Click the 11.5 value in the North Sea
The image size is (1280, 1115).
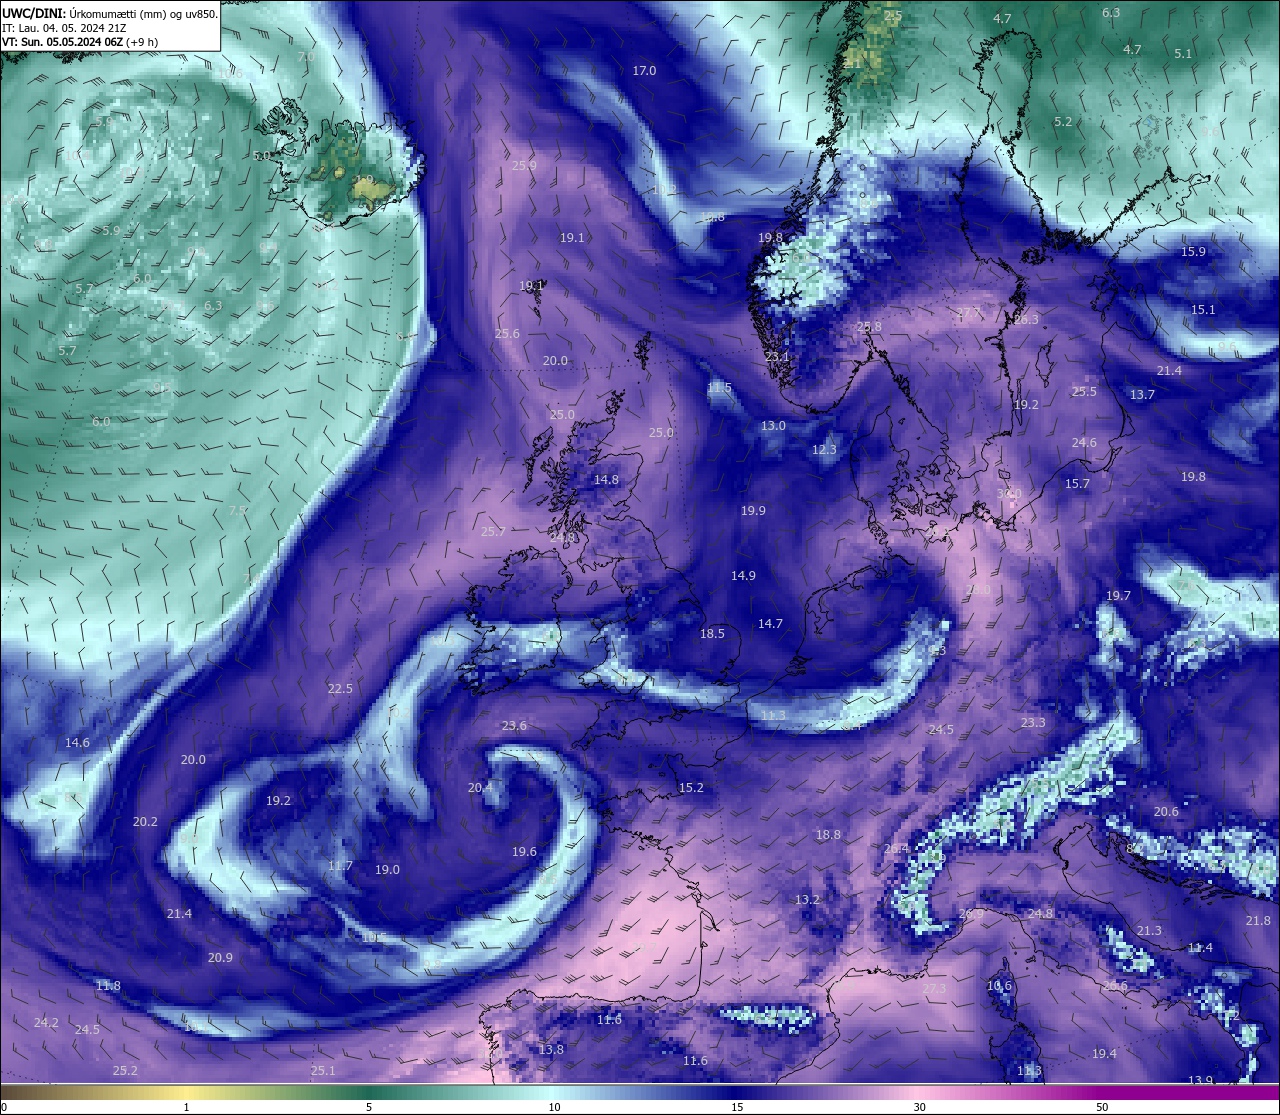719,388
